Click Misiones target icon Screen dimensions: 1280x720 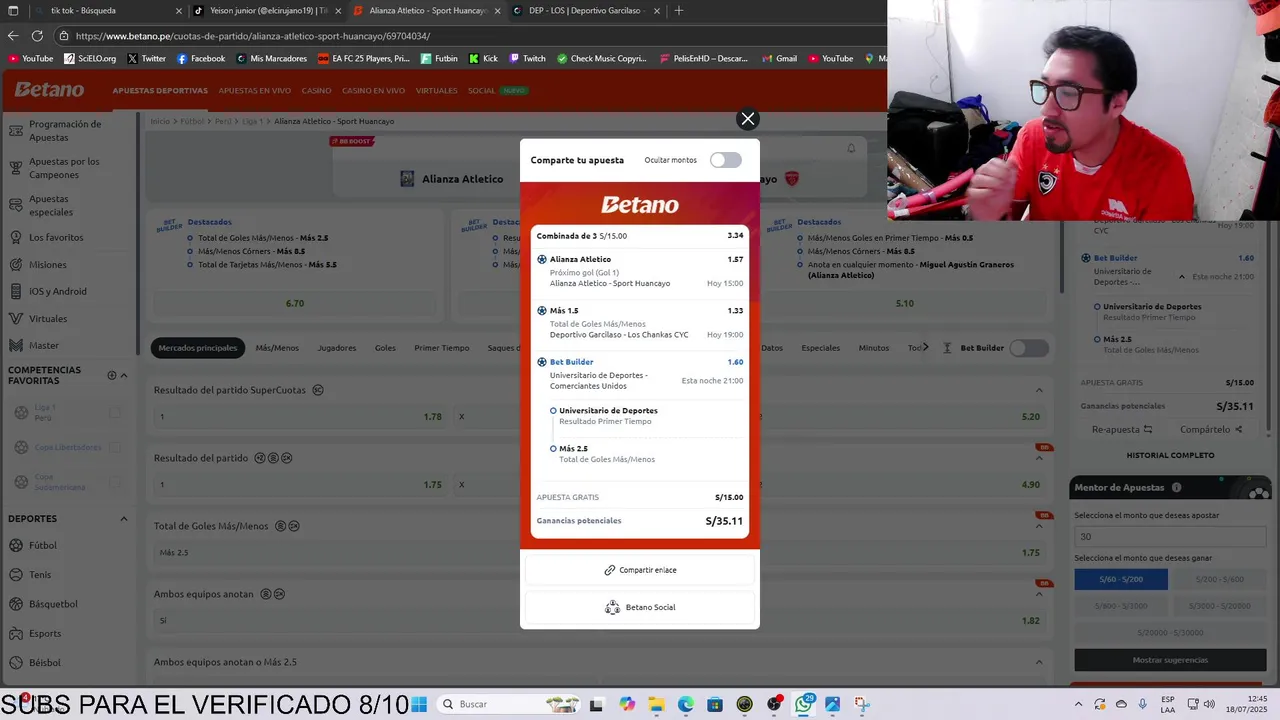point(15,265)
